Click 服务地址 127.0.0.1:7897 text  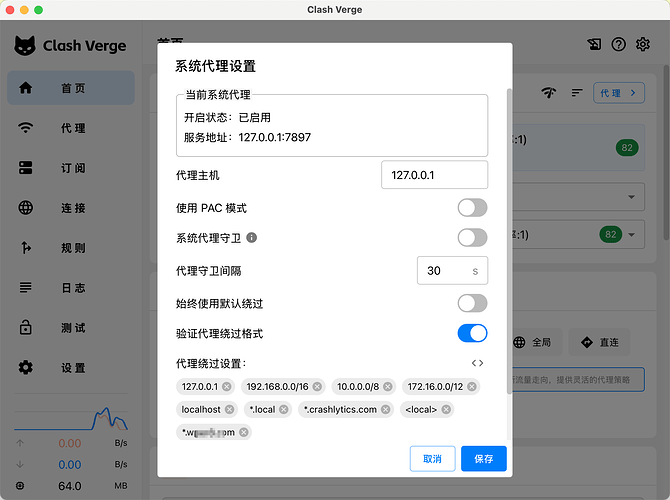pos(247,137)
